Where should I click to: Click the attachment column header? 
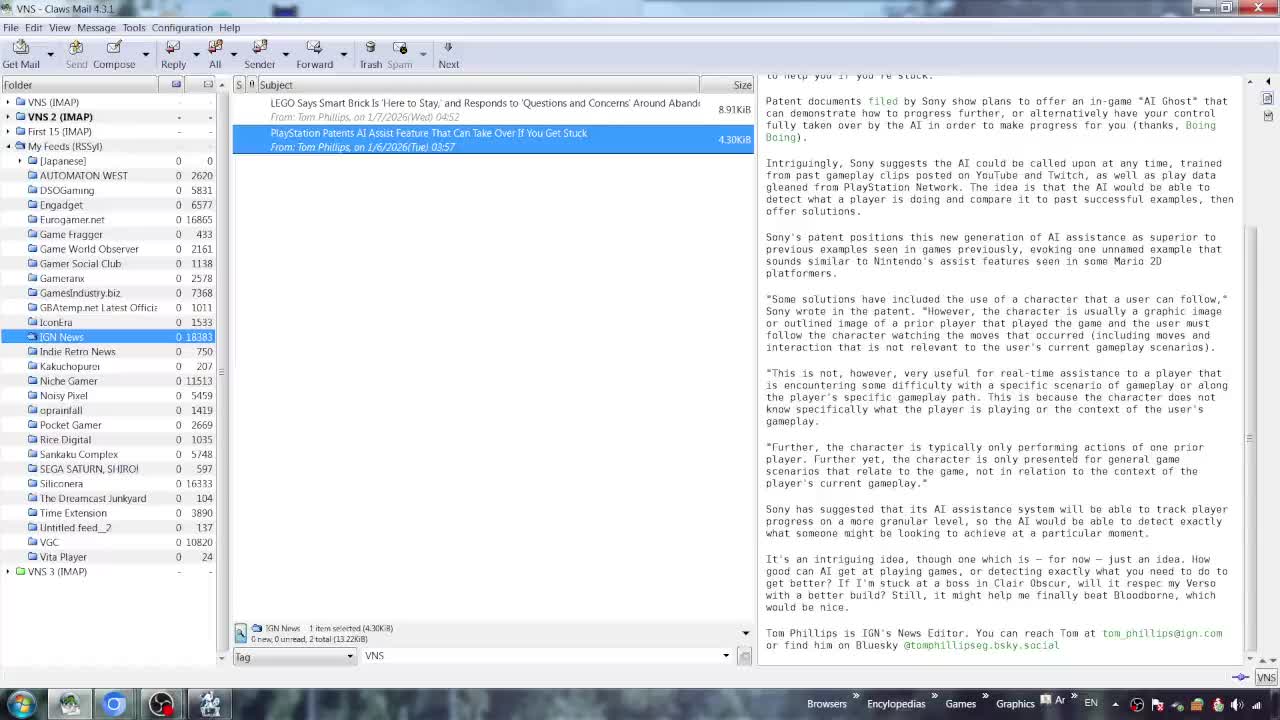[x=252, y=85]
